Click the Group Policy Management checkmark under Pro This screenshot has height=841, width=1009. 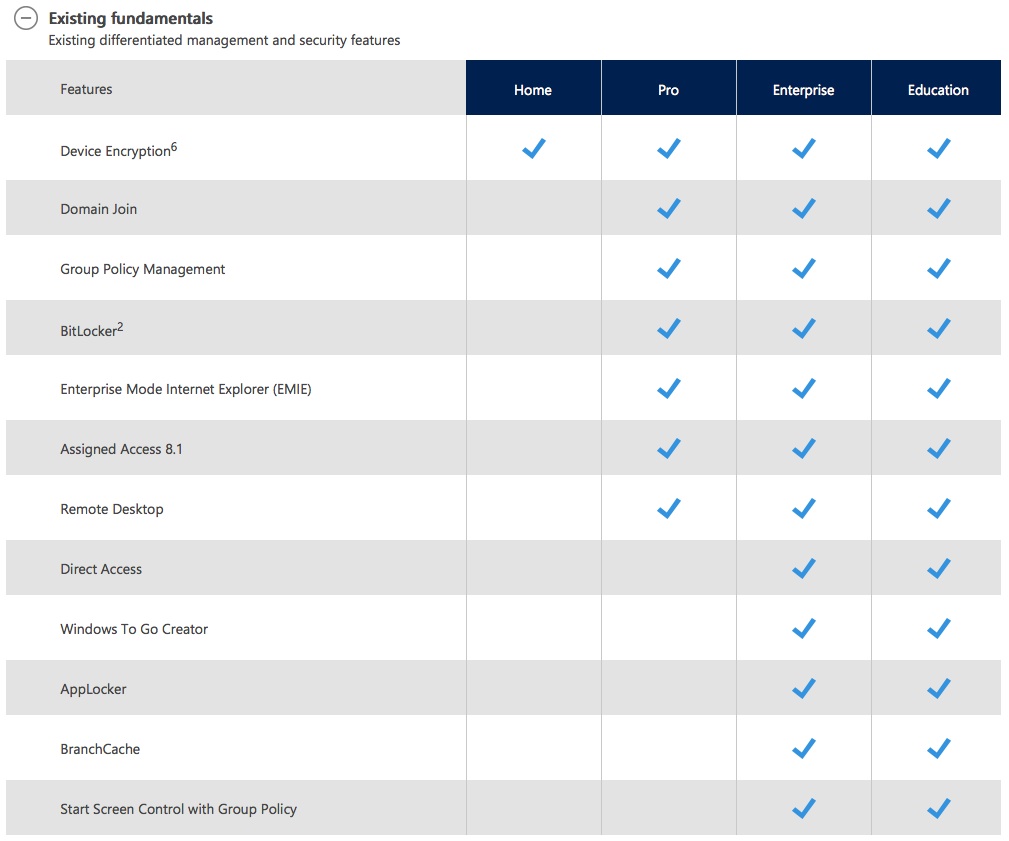[668, 268]
